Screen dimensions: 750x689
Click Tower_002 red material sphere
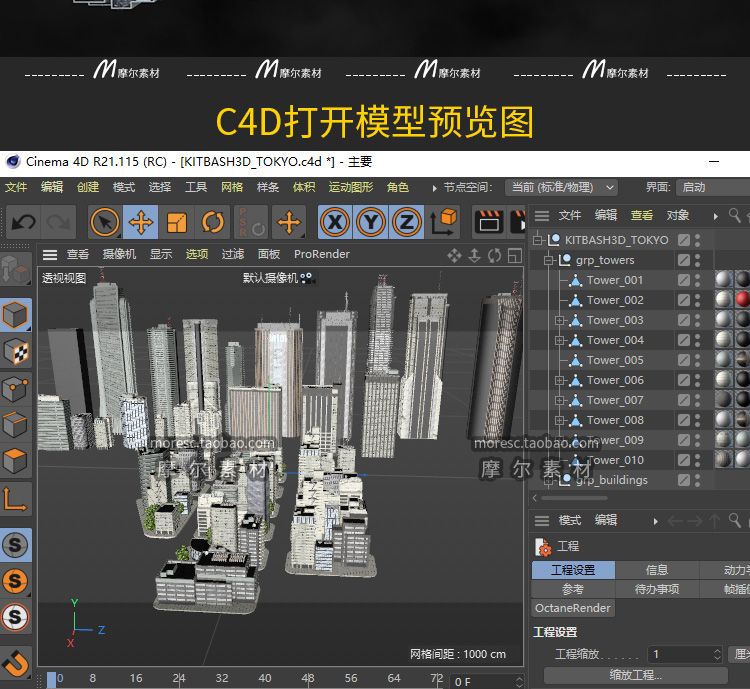[x=742, y=300]
